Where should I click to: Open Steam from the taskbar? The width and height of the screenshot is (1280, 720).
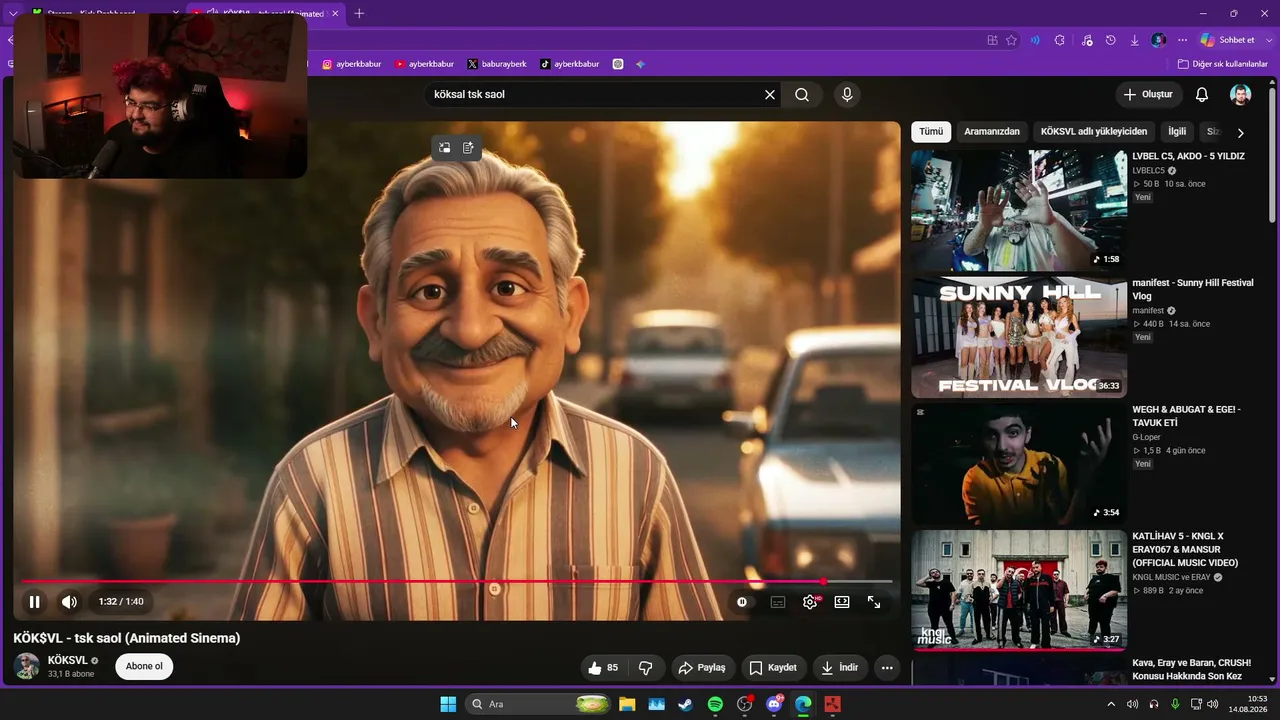pyautogui.click(x=685, y=704)
